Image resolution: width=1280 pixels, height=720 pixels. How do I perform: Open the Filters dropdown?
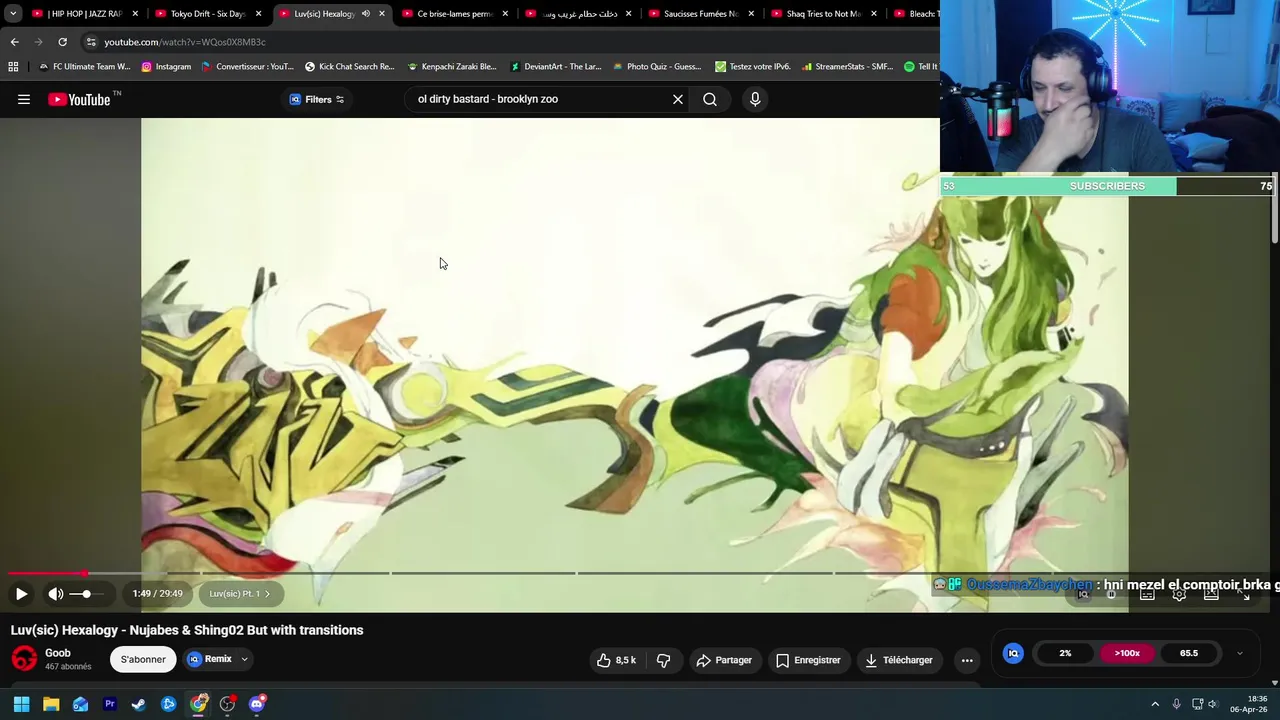point(317,99)
